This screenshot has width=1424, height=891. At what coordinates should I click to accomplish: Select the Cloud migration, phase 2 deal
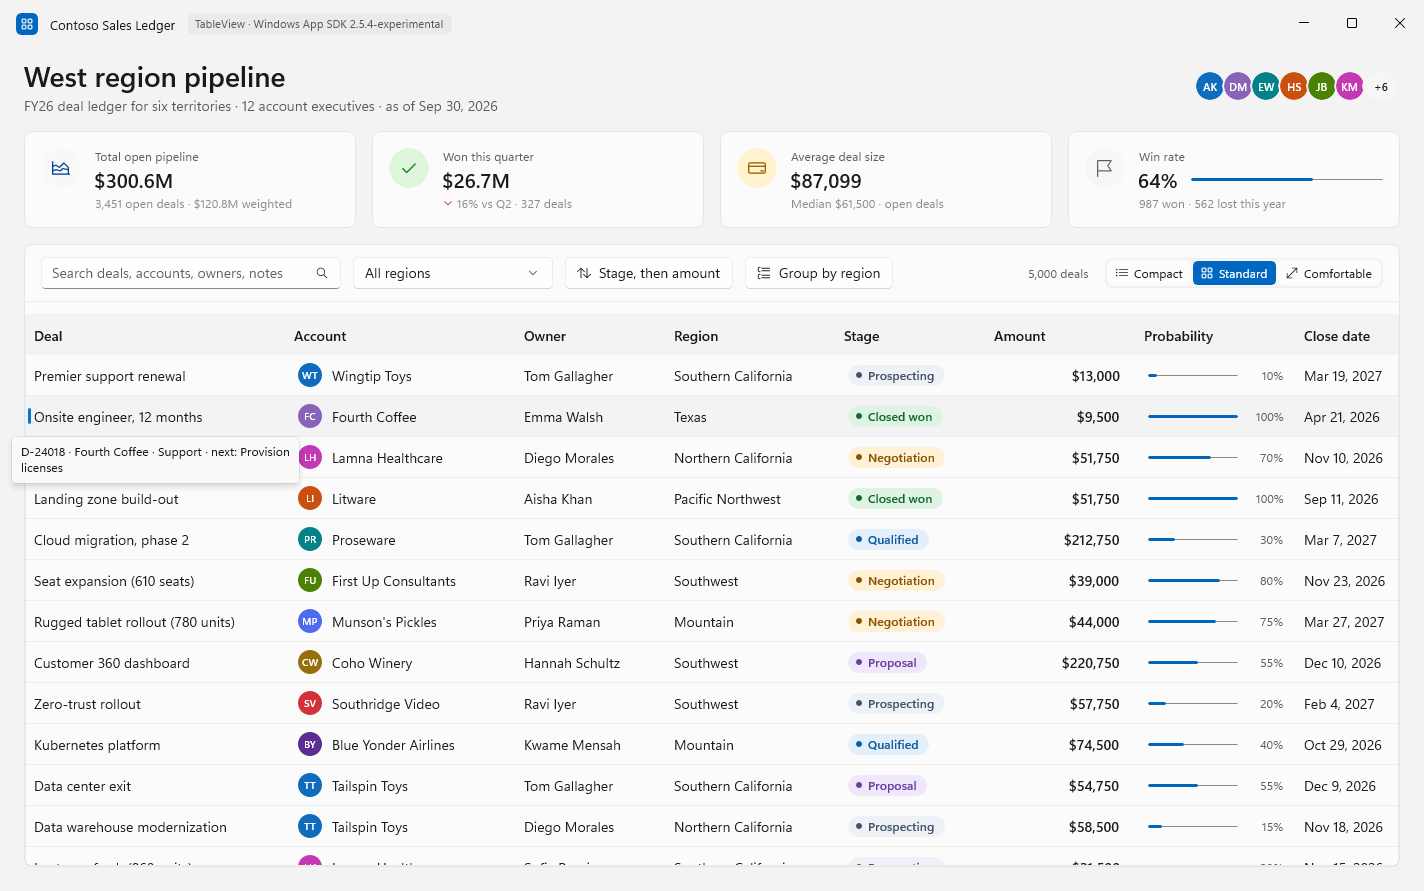(x=111, y=540)
